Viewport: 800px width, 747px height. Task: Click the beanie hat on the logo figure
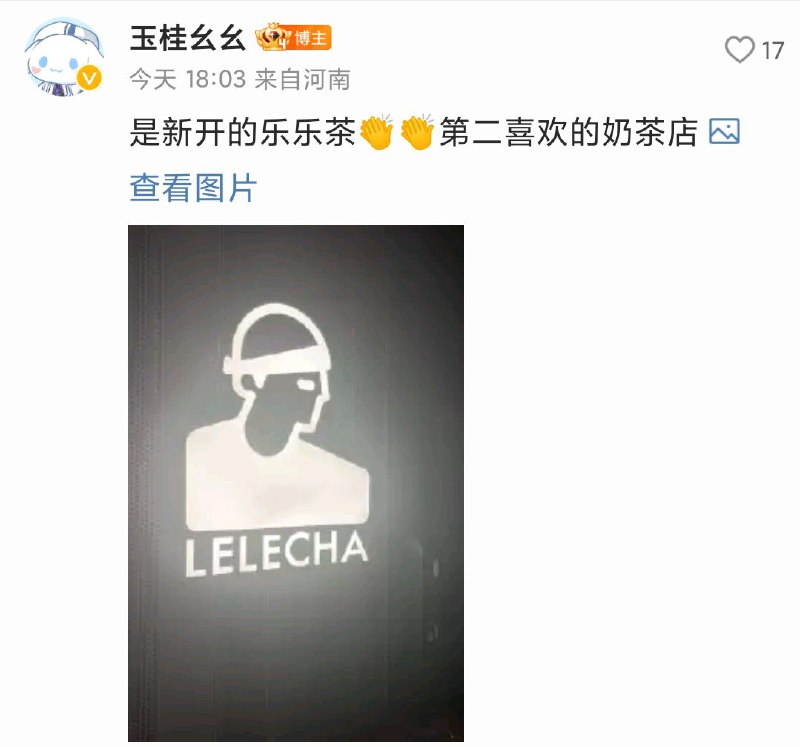(278, 339)
